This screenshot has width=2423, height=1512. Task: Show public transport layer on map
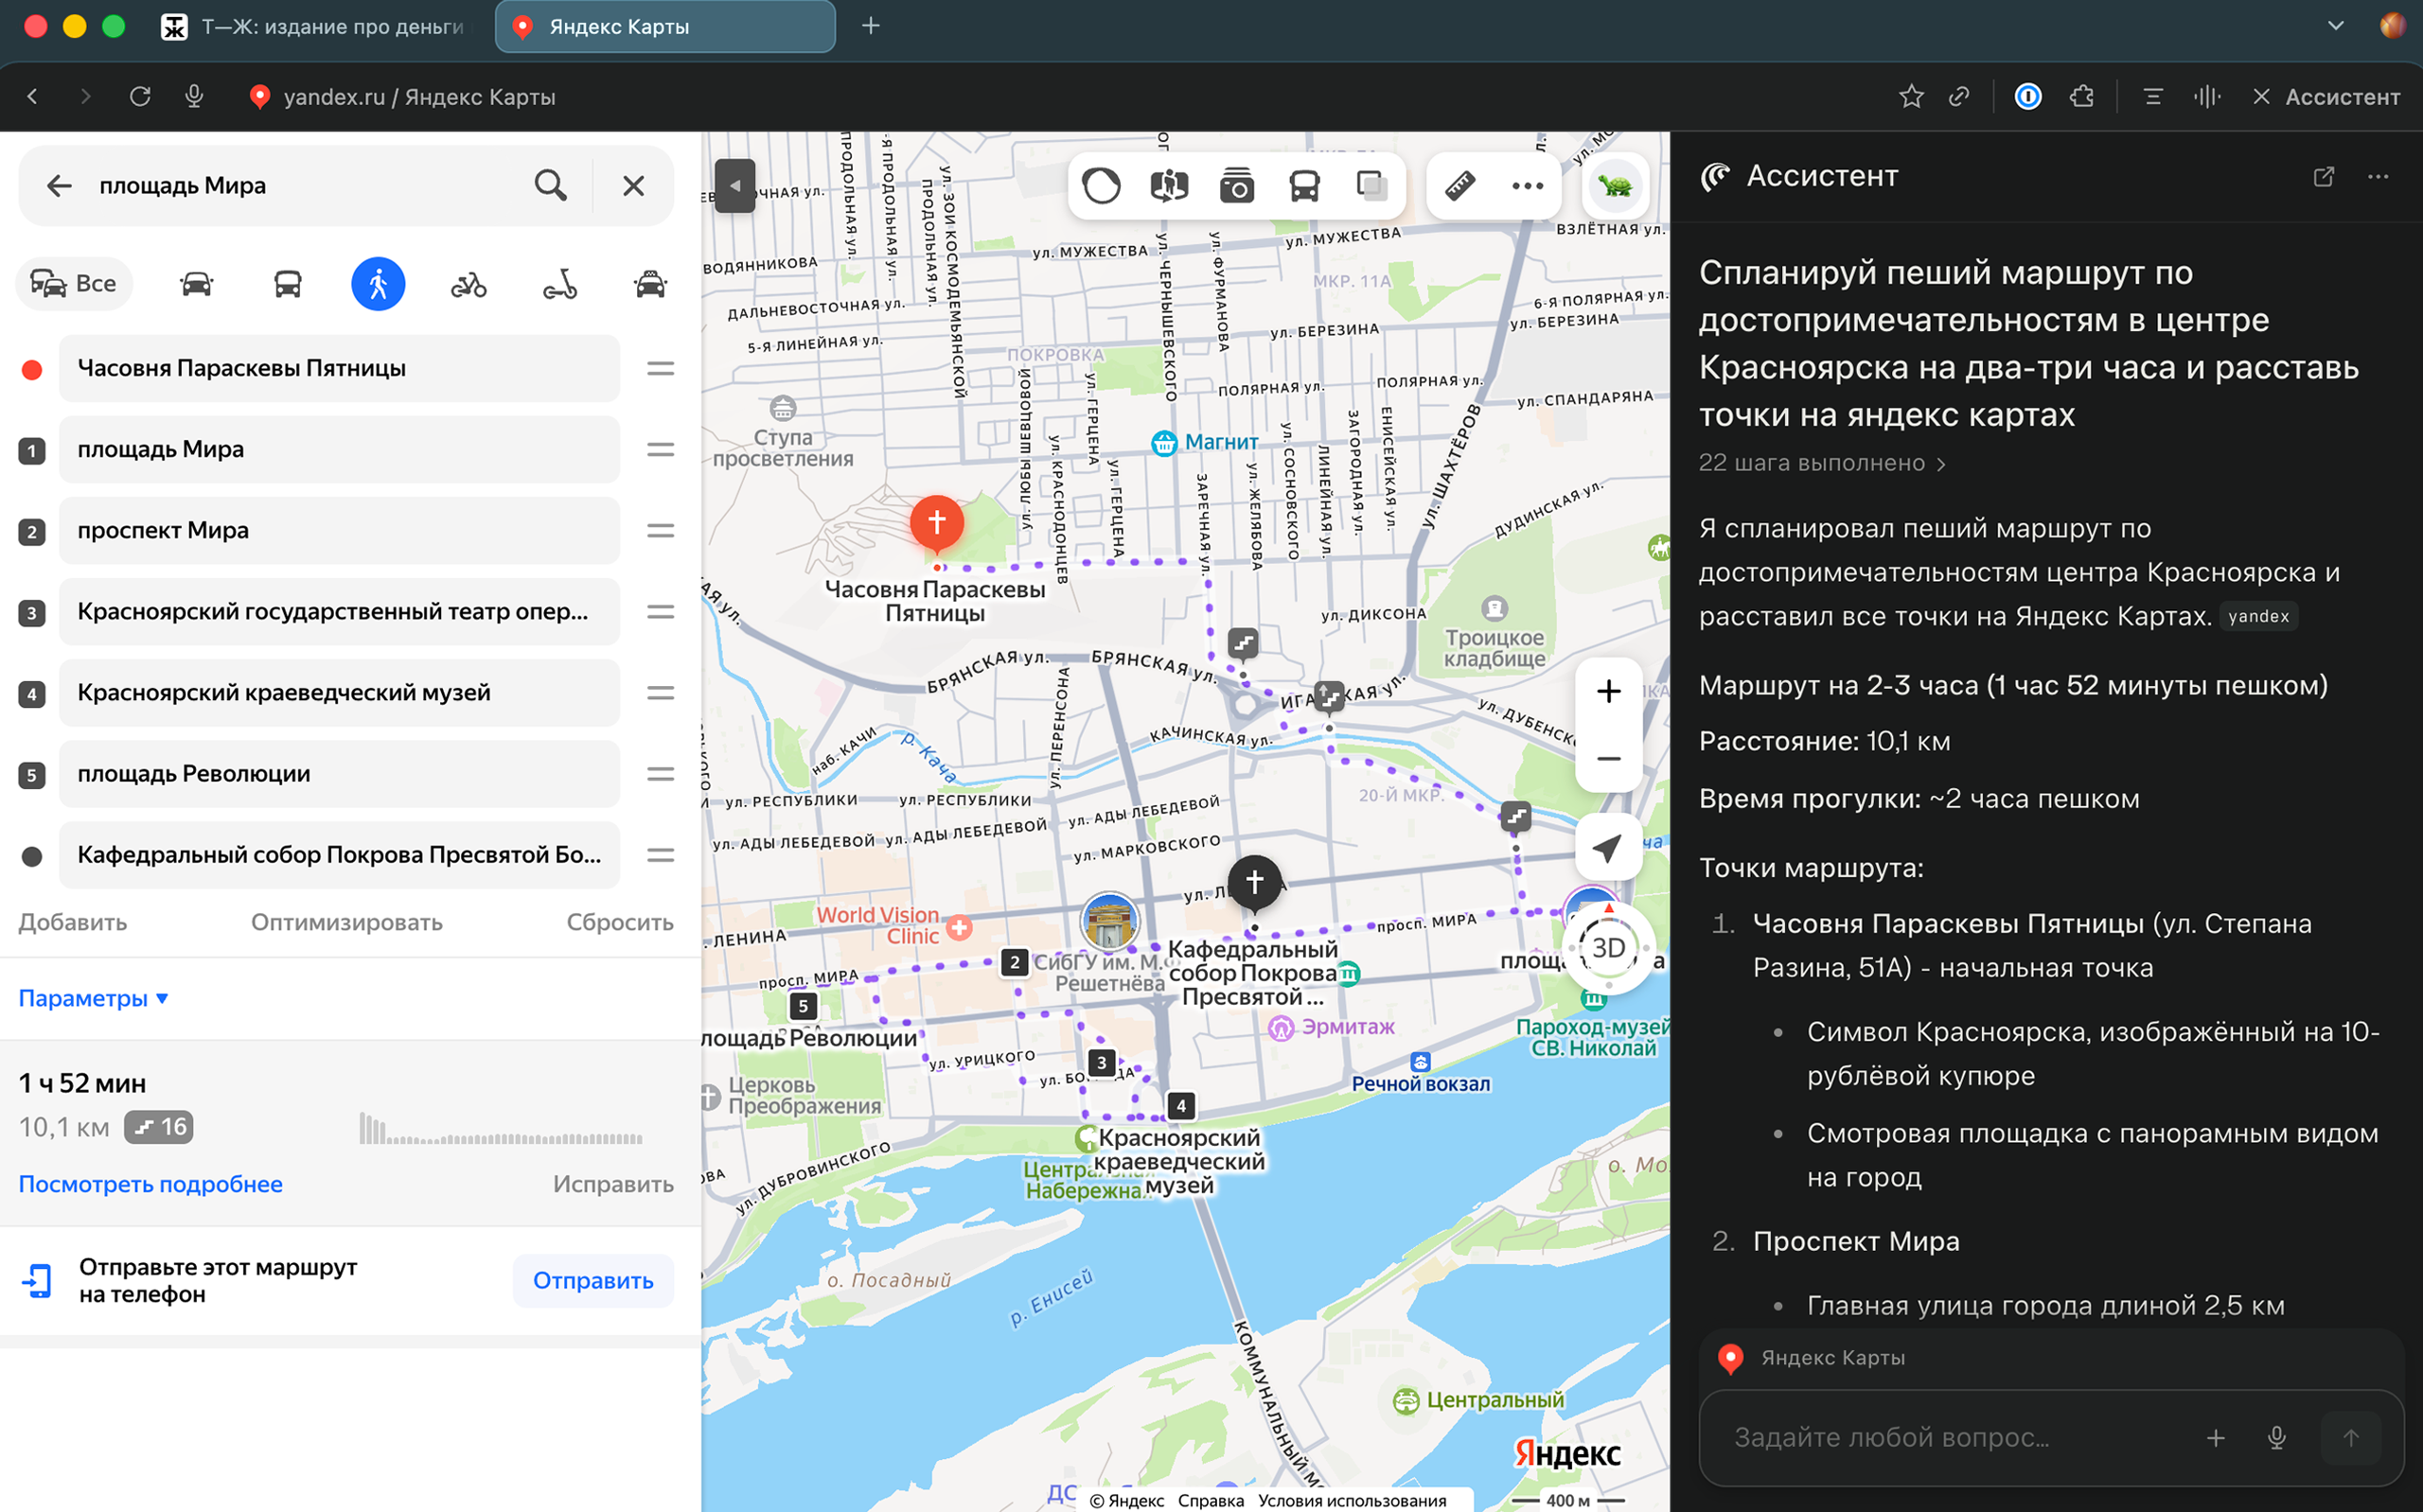(x=1304, y=186)
